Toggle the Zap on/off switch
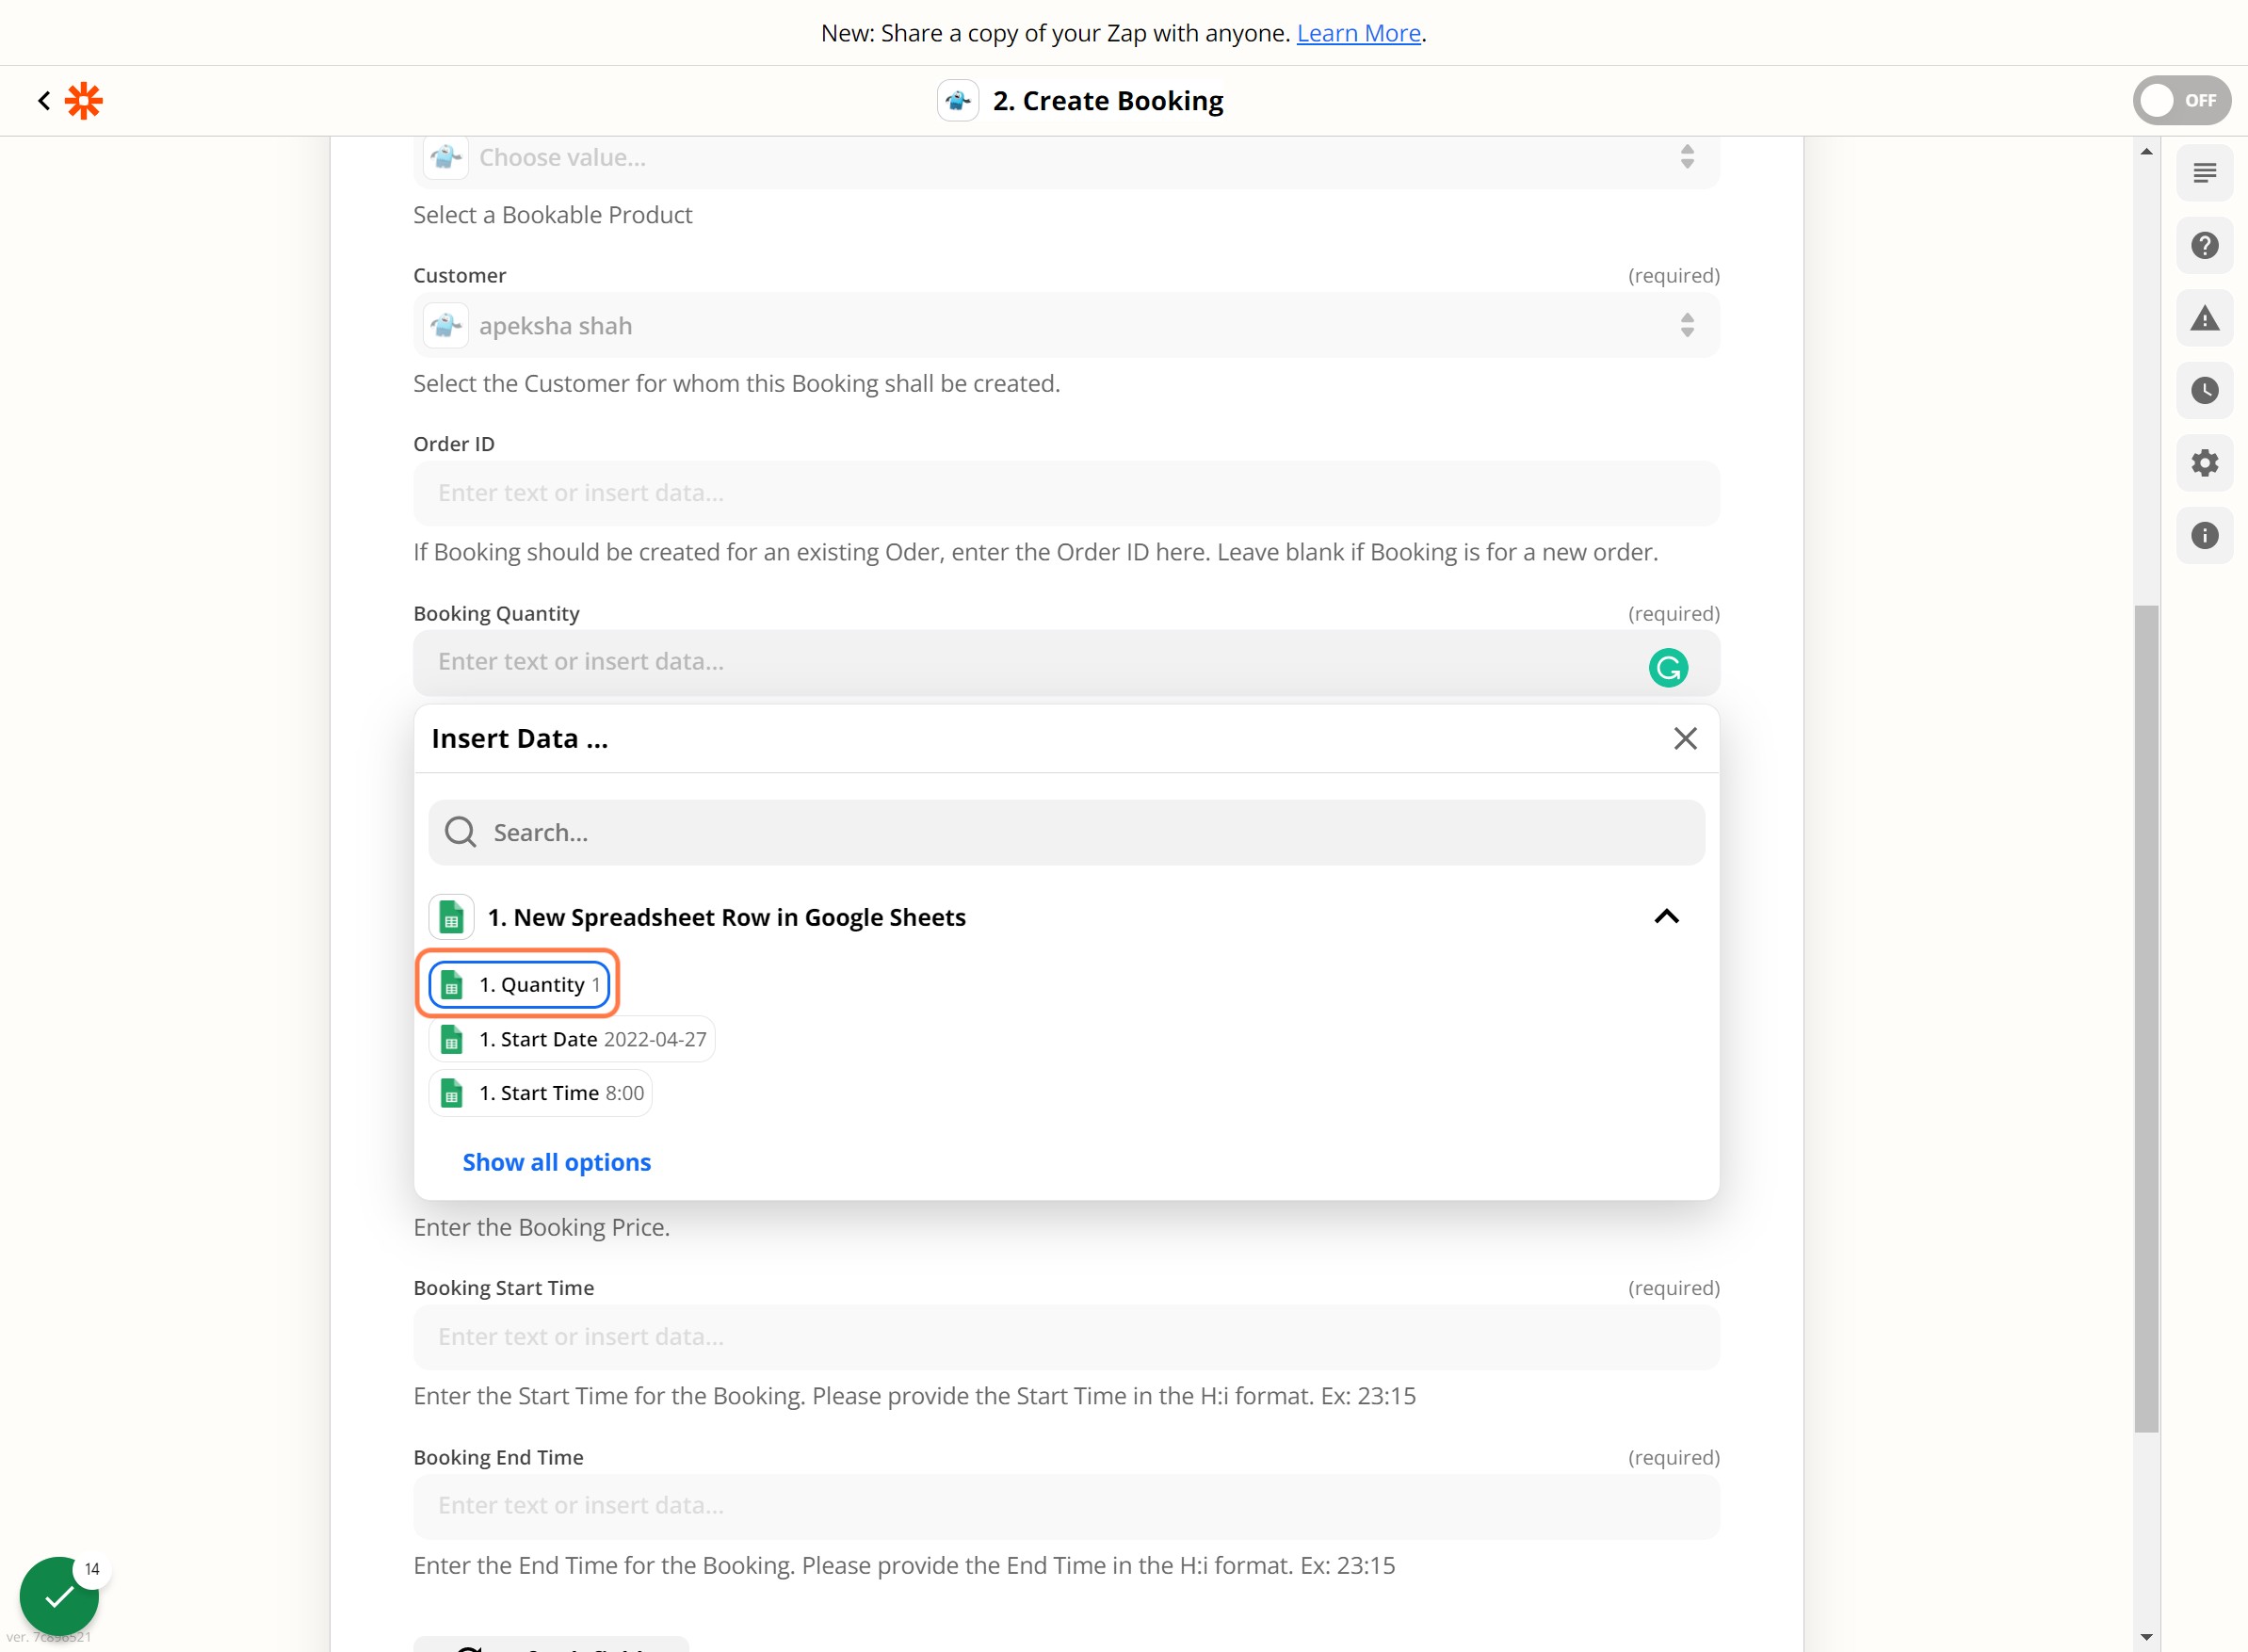The height and width of the screenshot is (1652, 2248). pyautogui.click(x=2181, y=101)
